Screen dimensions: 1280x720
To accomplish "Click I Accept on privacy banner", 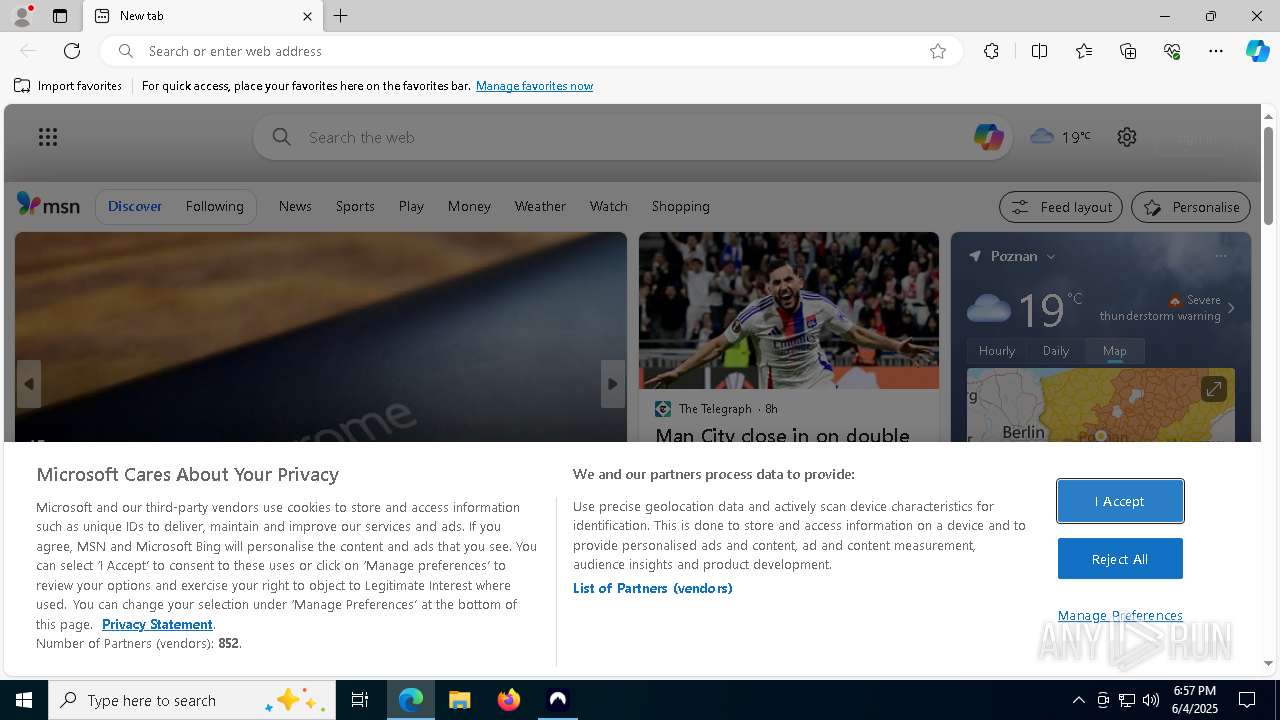I will click(x=1120, y=501).
